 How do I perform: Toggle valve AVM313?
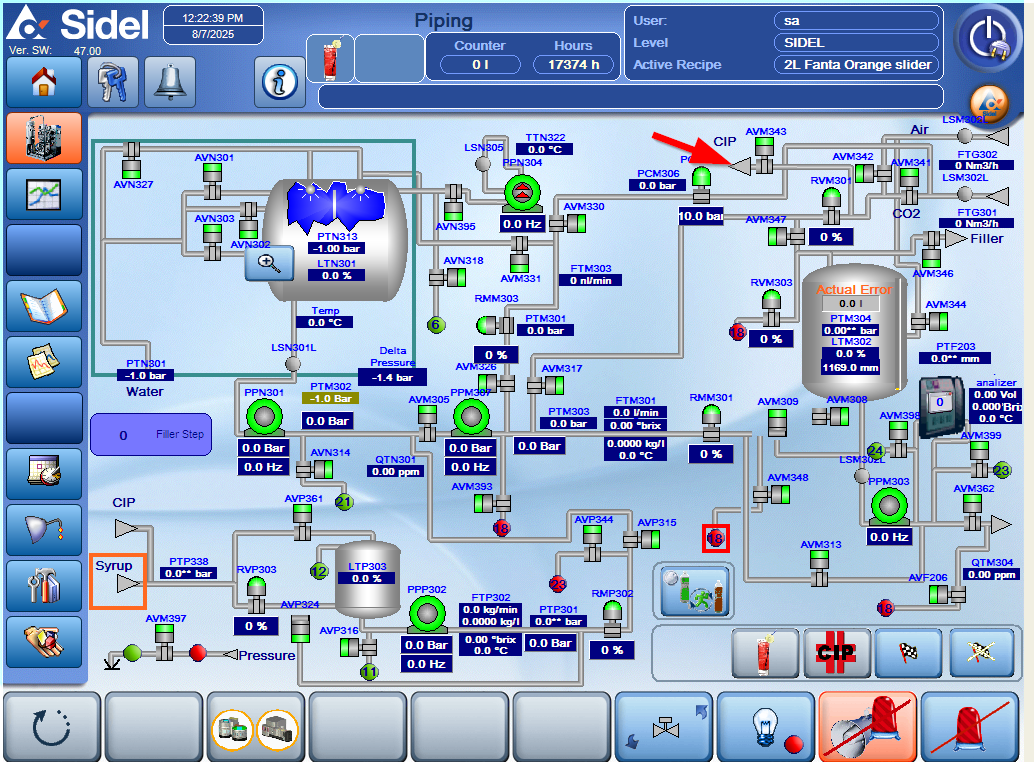pyautogui.click(x=819, y=568)
